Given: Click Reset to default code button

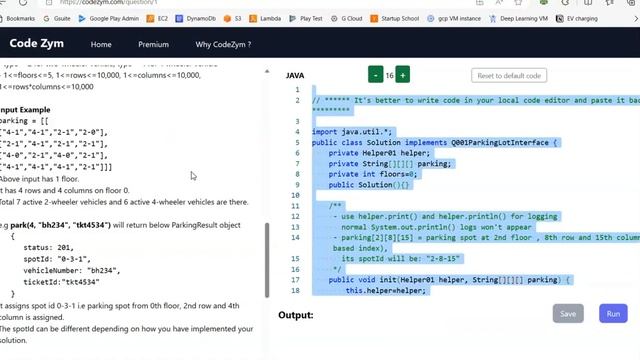Looking at the screenshot, I should coord(509,76).
